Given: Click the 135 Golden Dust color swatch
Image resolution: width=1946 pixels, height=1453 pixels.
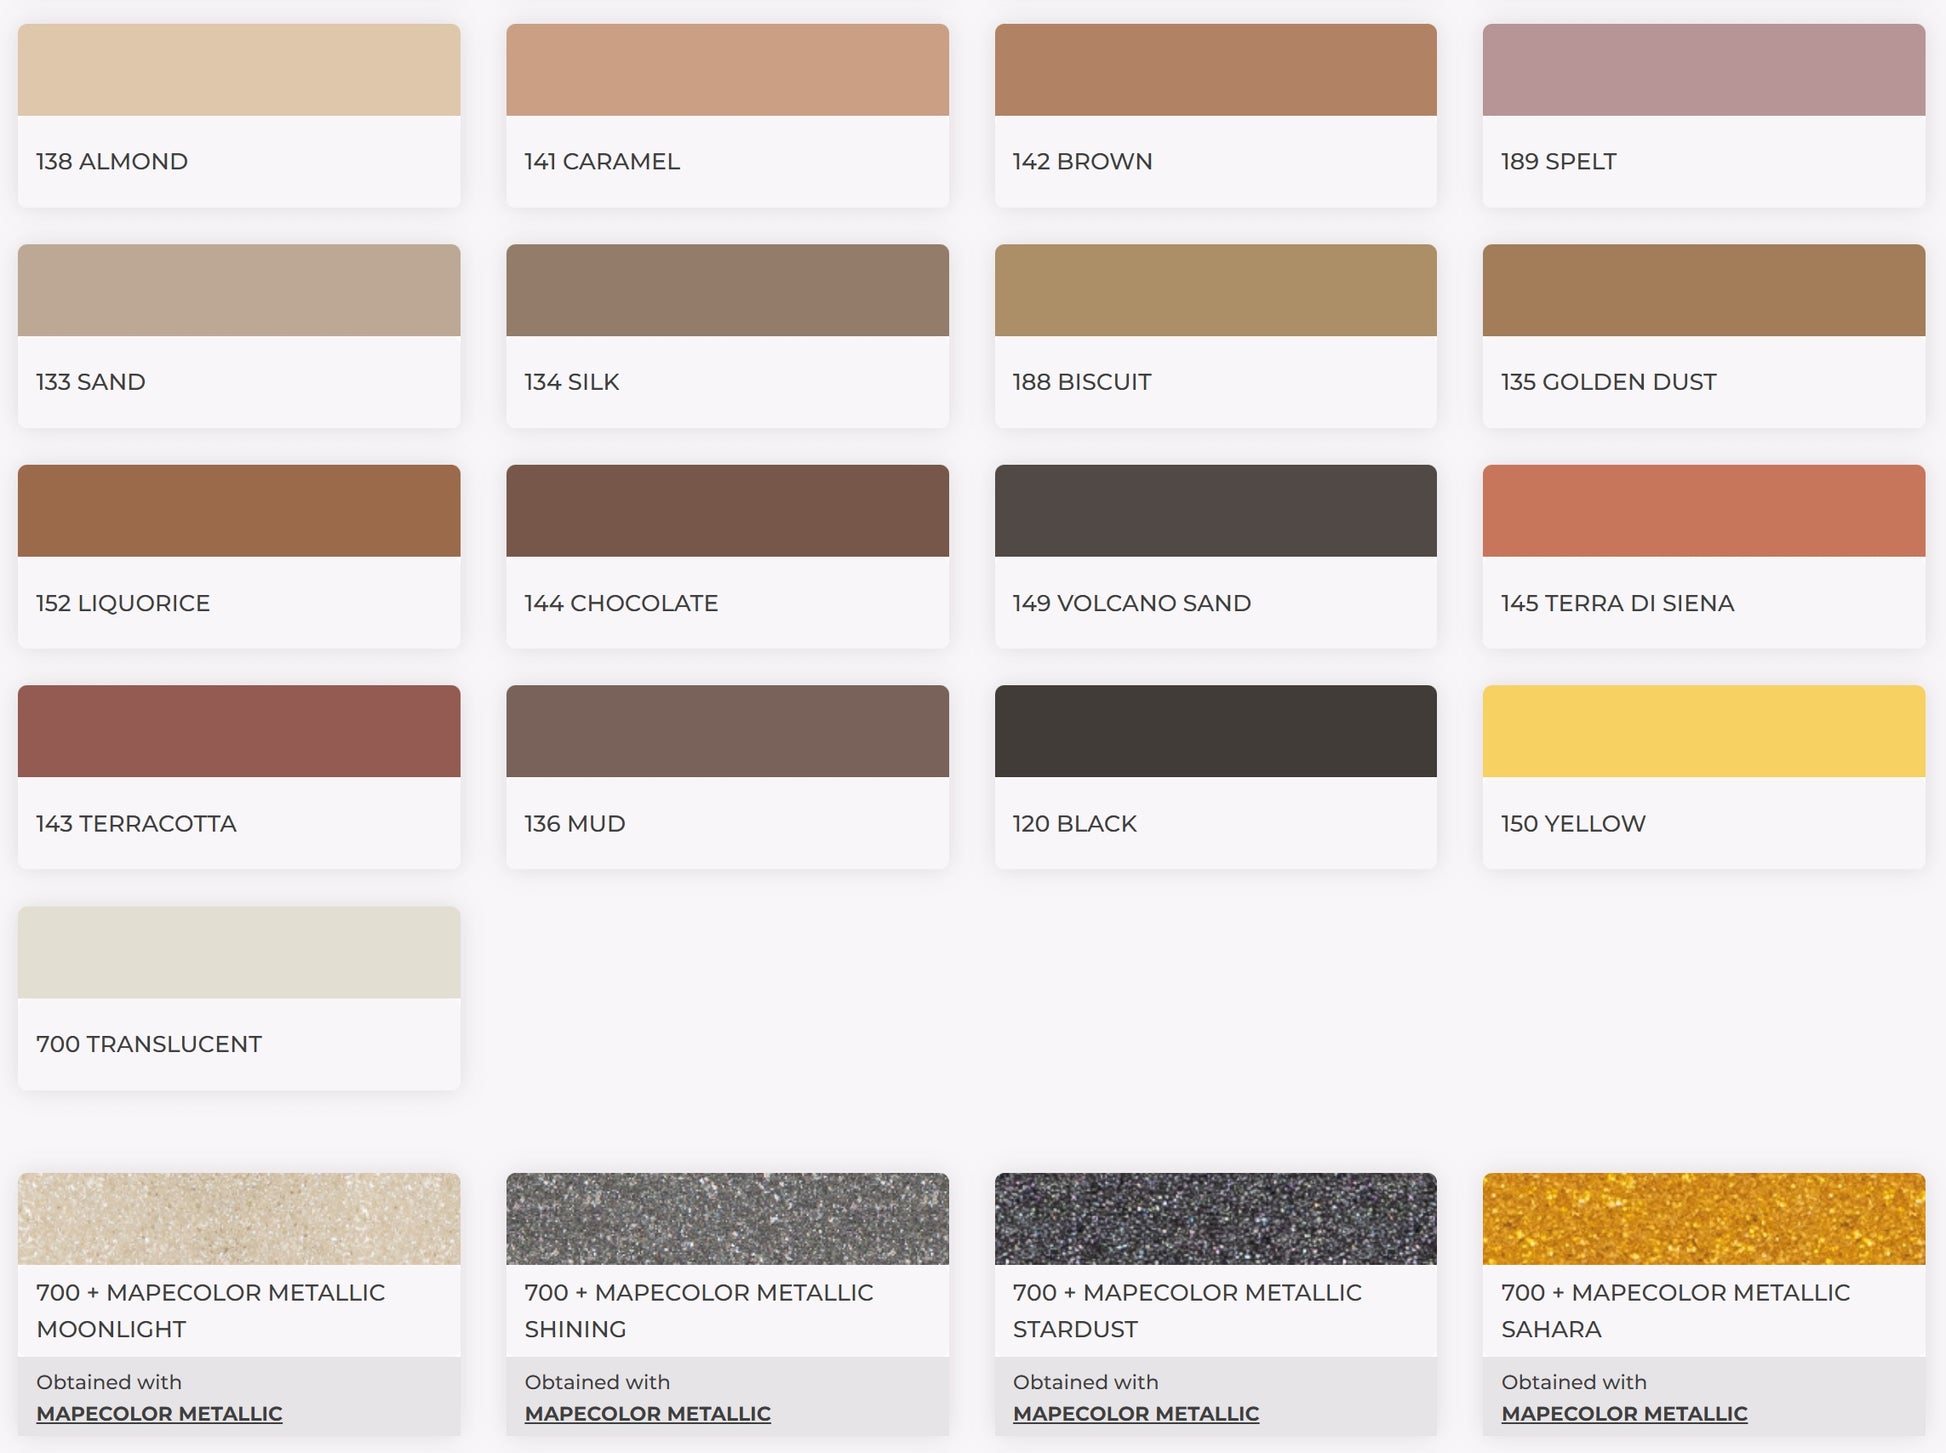Looking at the screenshot, I should [x=1704, y=290].
